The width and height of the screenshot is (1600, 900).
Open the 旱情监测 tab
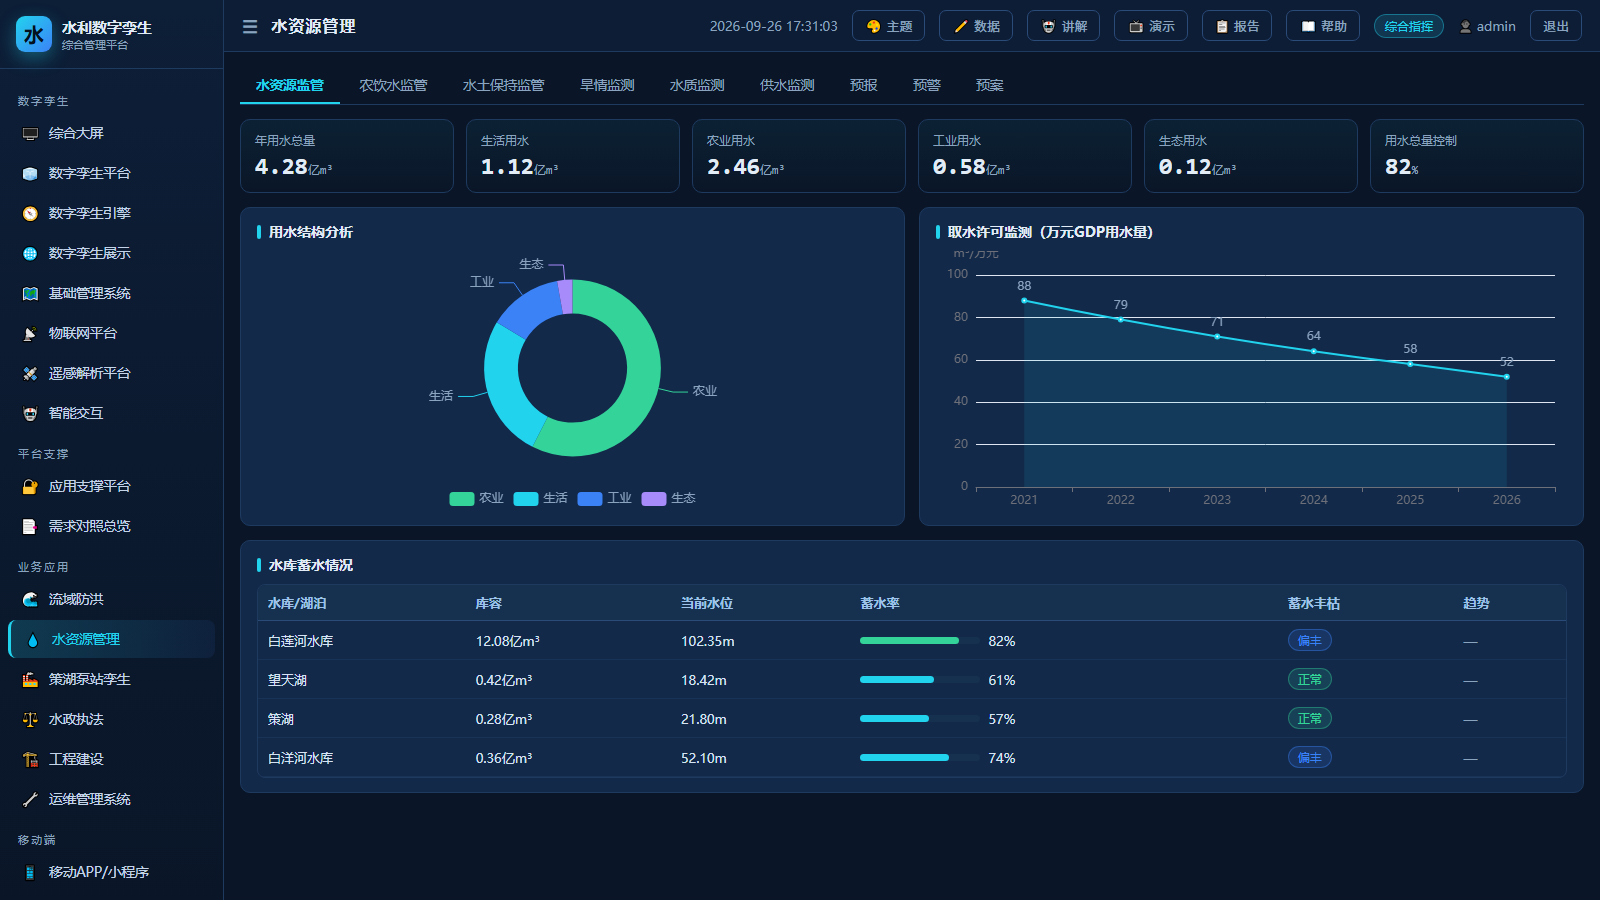(607, 86)
